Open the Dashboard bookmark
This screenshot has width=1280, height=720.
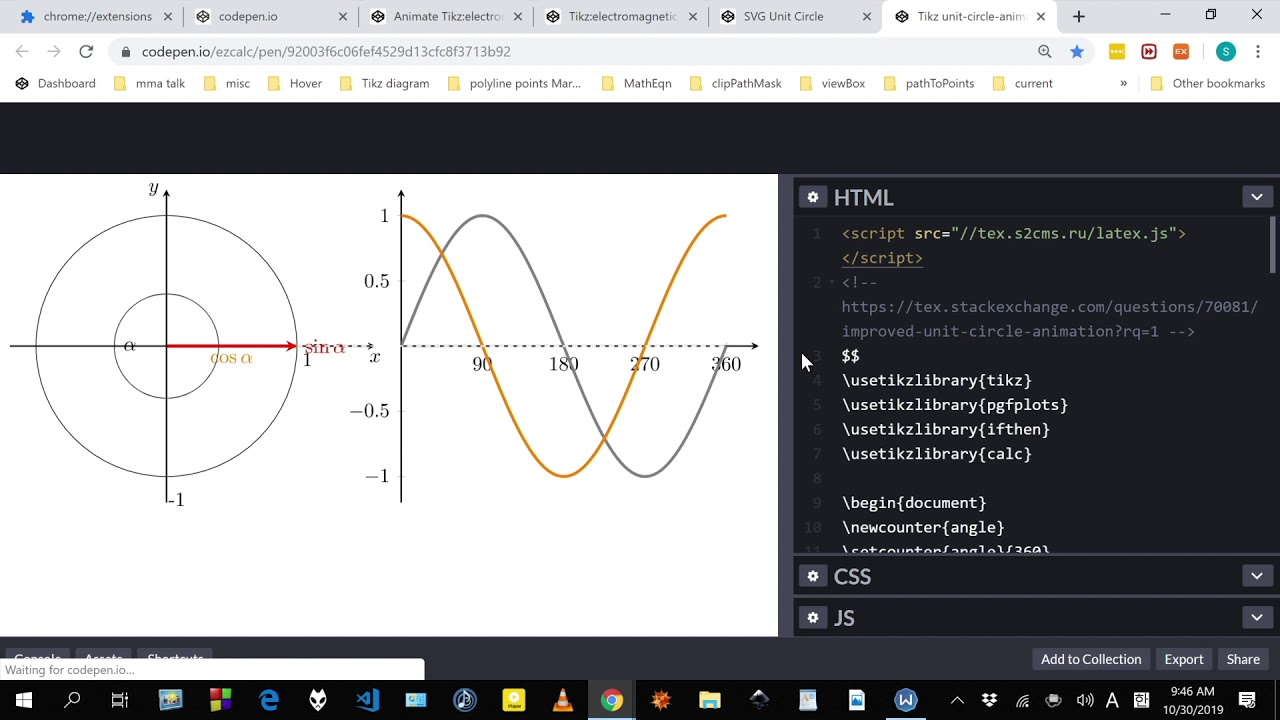pos(56,83)
